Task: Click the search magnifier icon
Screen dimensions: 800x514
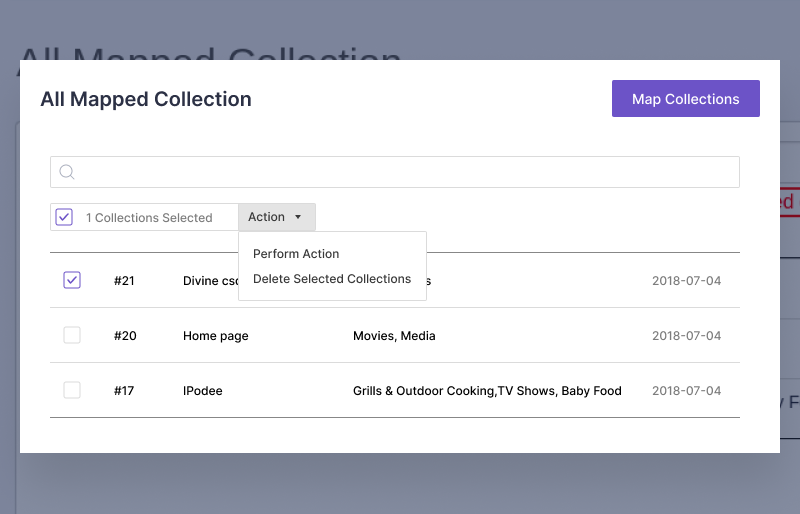Action: pyautogui.click(x=67, y=172)
